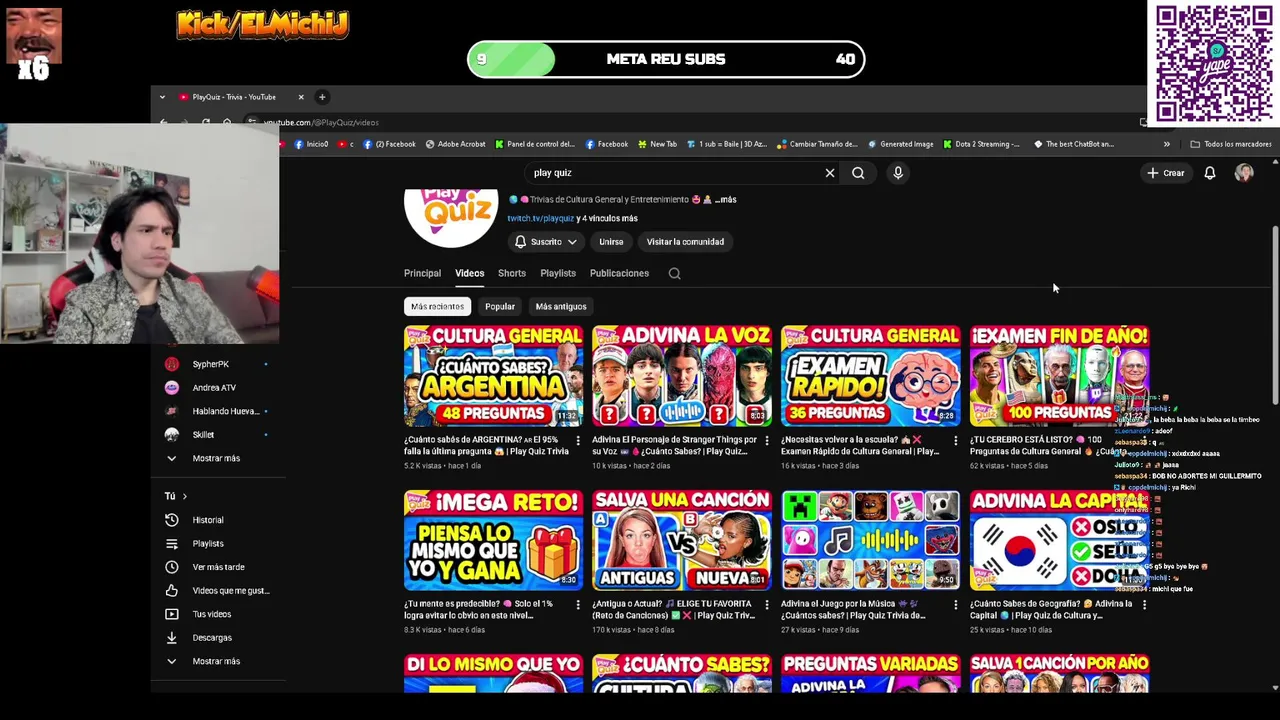Search within channel magnifier icon
Viewport: 1280px width, 720px height.
pos(675,273)
